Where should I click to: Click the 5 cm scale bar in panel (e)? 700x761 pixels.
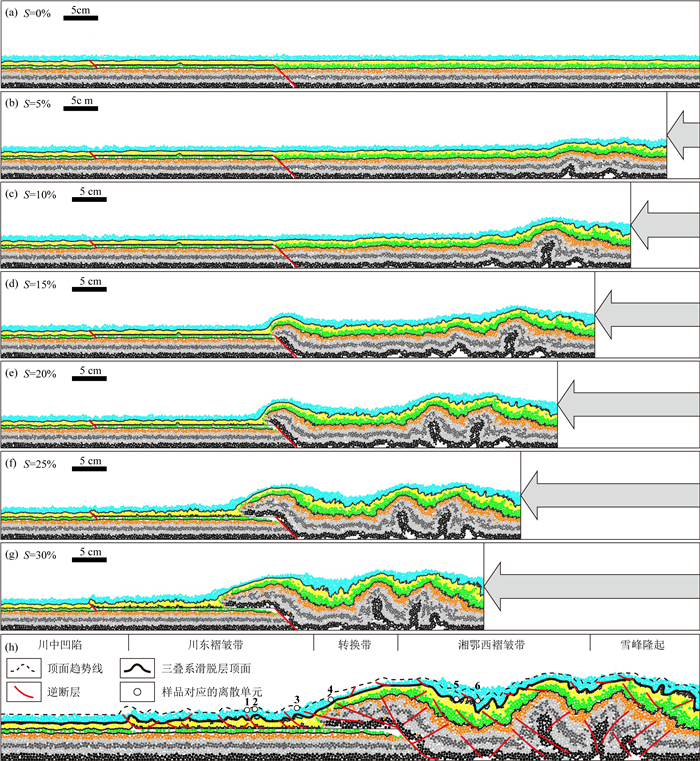point(91,382)
